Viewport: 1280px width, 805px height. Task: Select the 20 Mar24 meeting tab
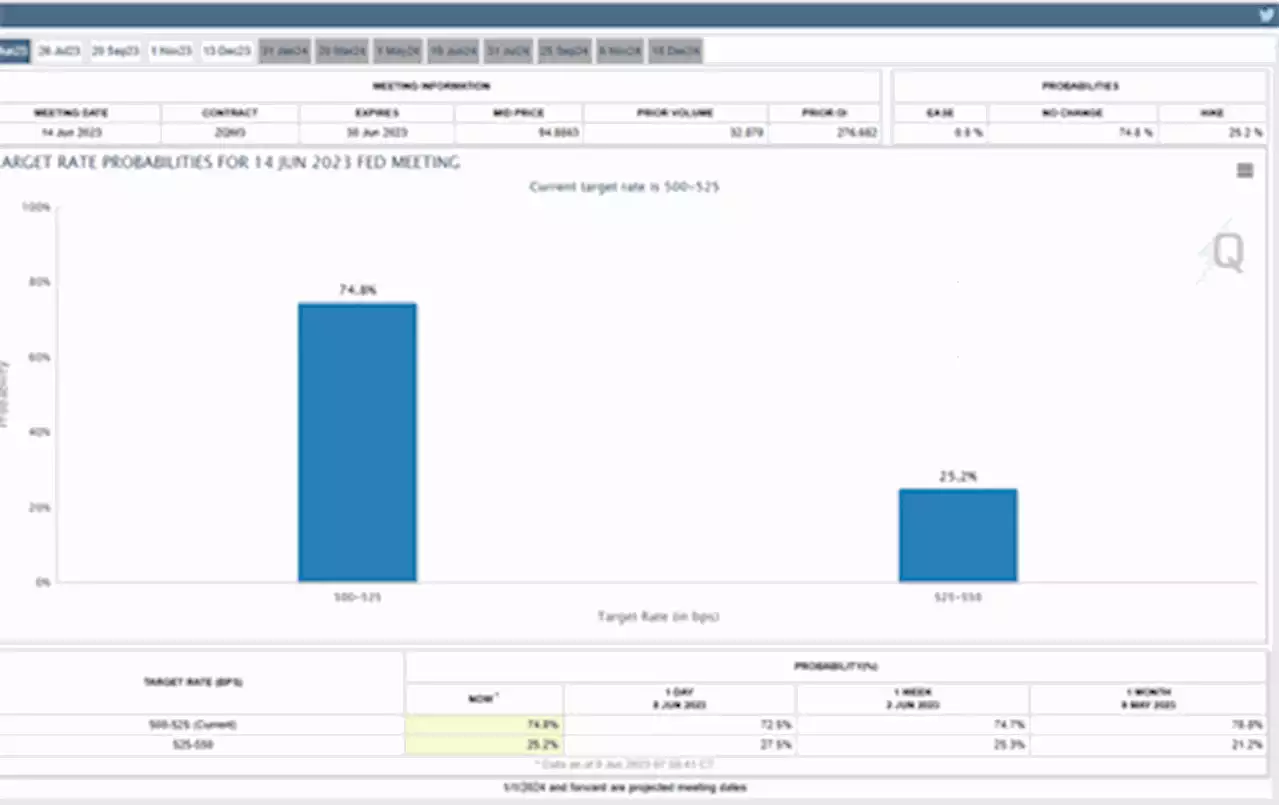click(x=343, y=51)
